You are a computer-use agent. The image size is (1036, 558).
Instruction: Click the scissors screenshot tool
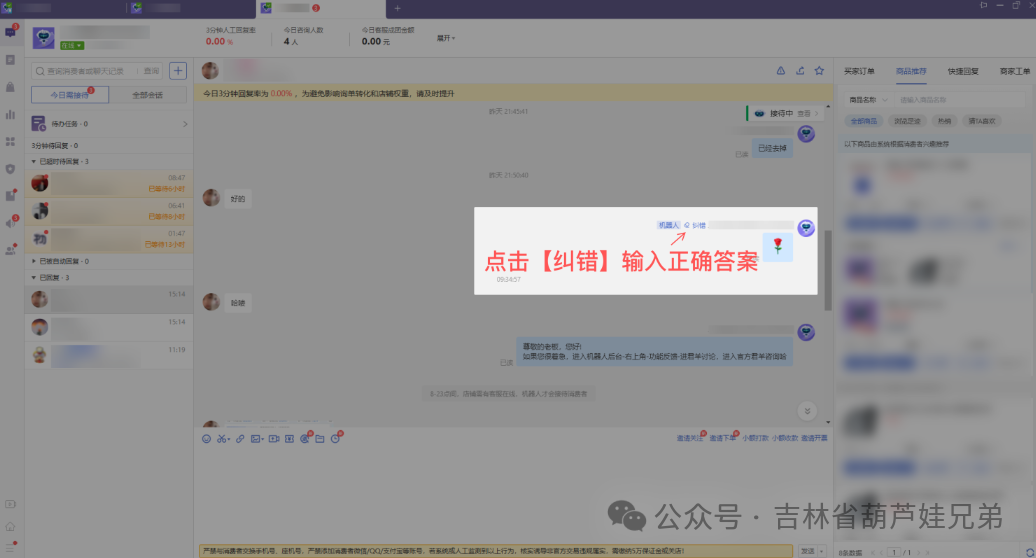tap(223, 438)
